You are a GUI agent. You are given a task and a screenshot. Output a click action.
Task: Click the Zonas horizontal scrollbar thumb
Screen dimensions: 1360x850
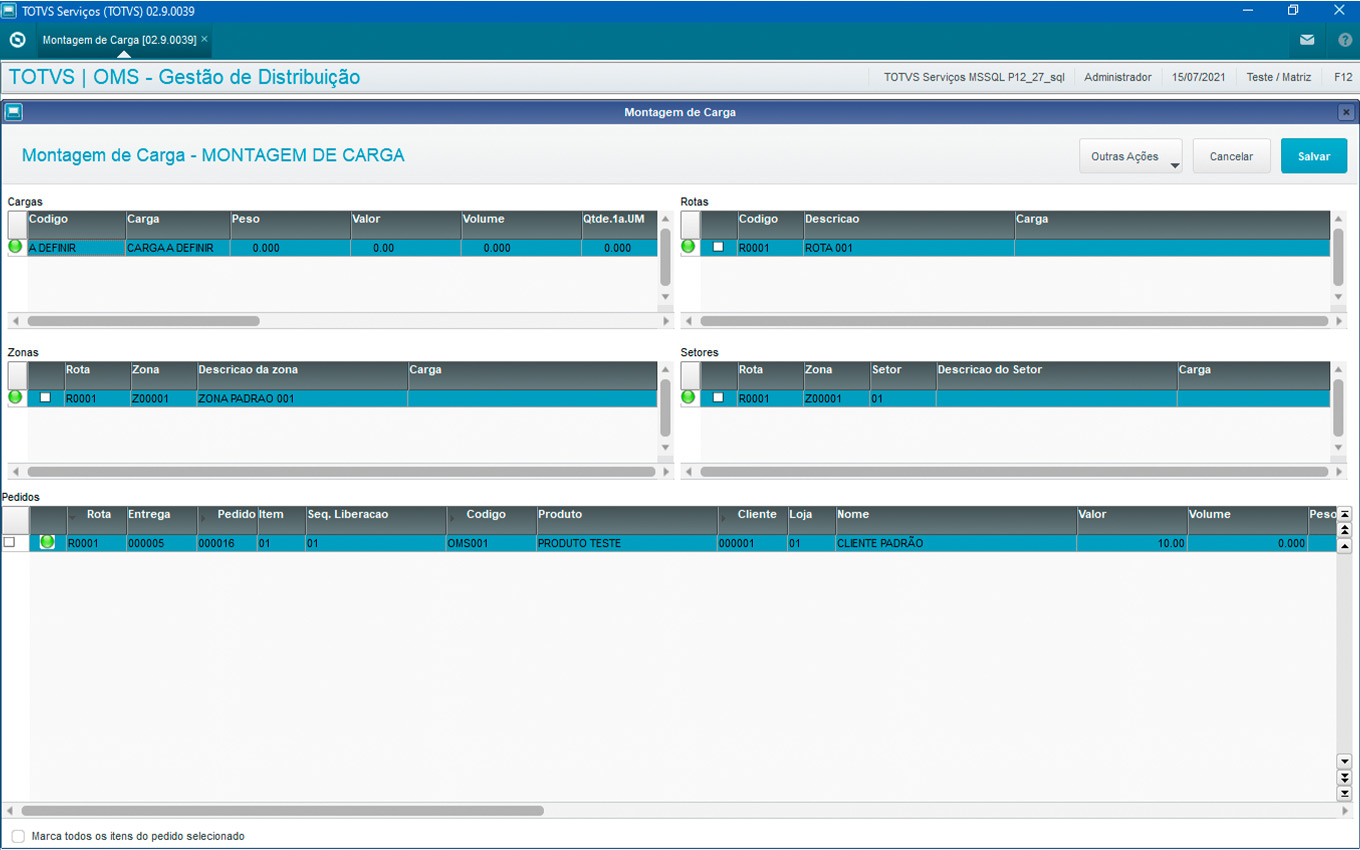click(x=341, y=472)
